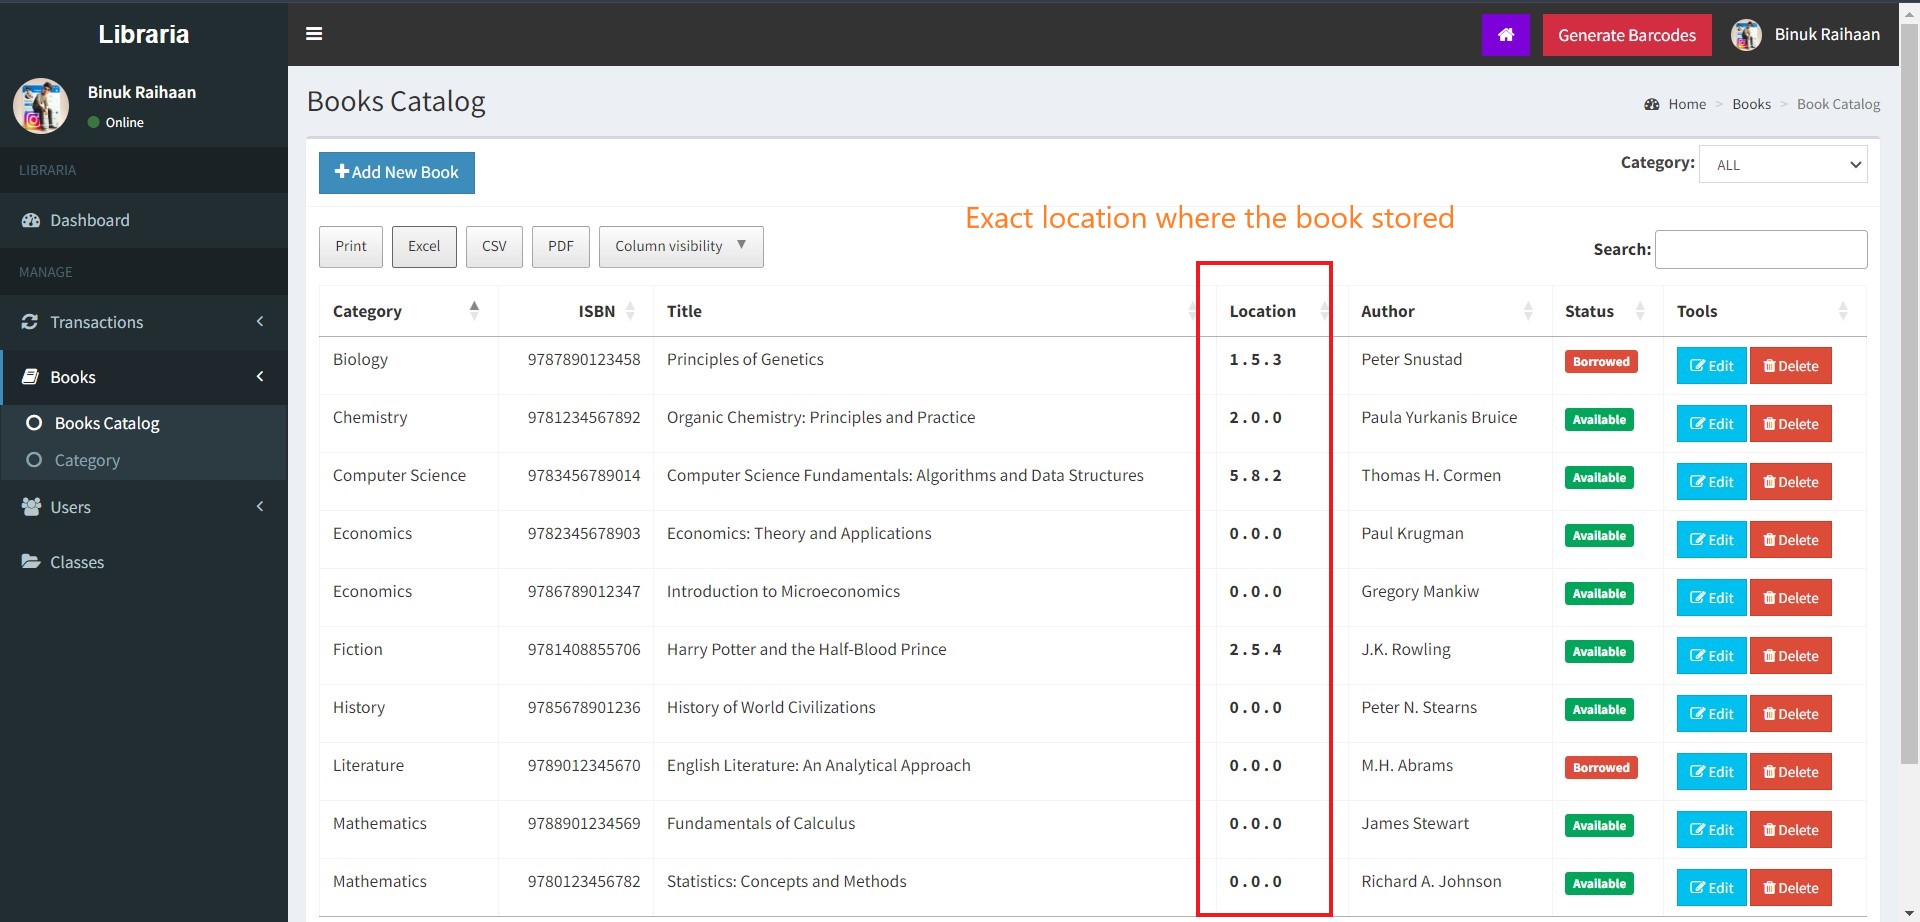This screenshot has height=922, width=1920.
Task: Sort by ISBN column arrows
Action: pos(630,311)
